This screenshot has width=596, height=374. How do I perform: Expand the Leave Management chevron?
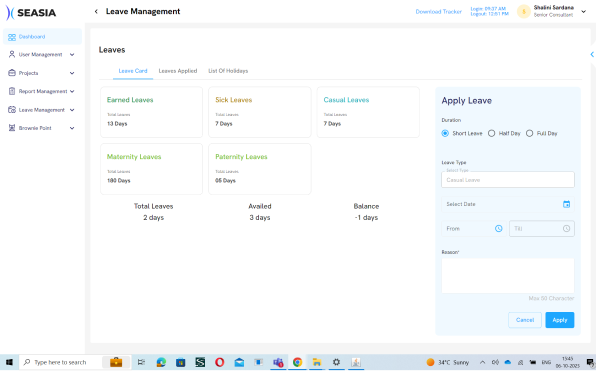(72, 110)
